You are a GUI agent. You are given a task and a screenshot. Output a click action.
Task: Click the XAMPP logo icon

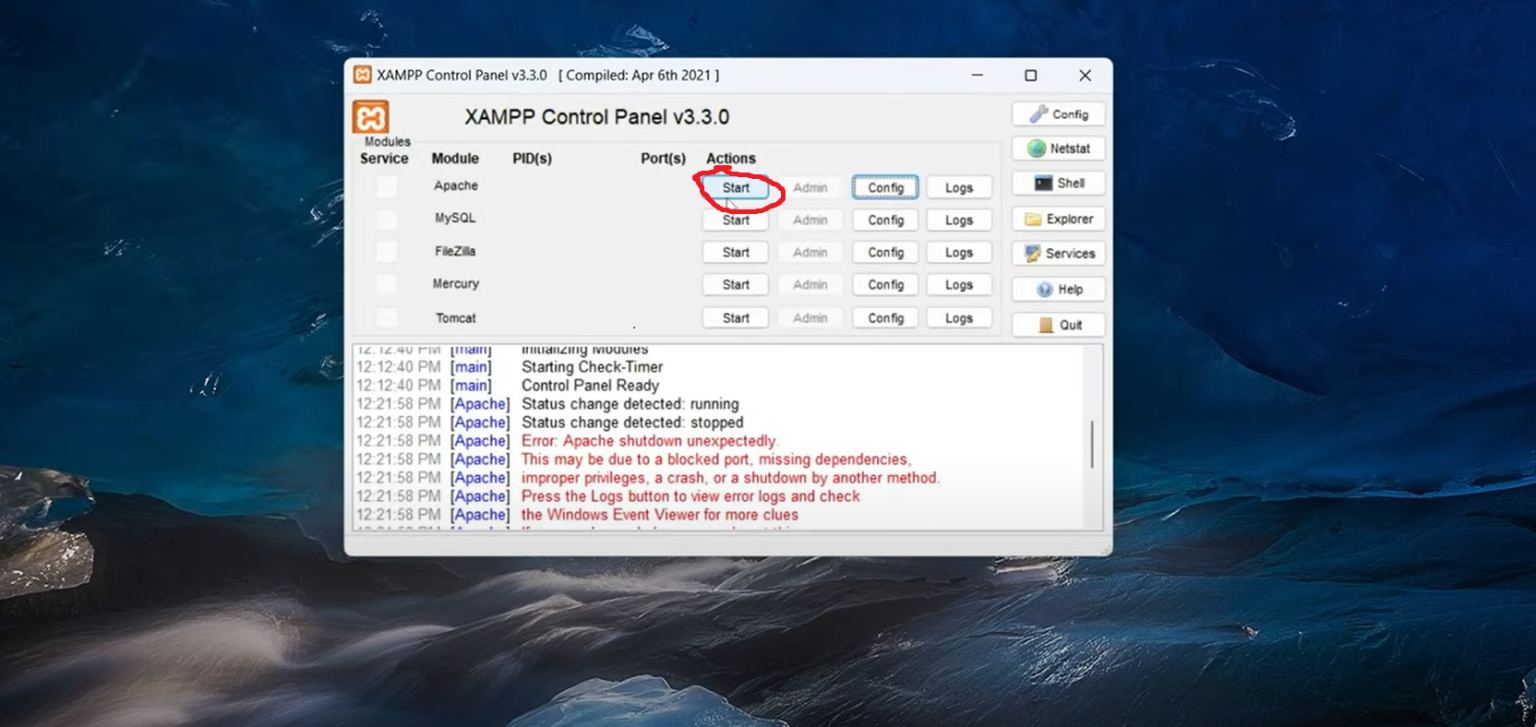click(x=371, y=117)
